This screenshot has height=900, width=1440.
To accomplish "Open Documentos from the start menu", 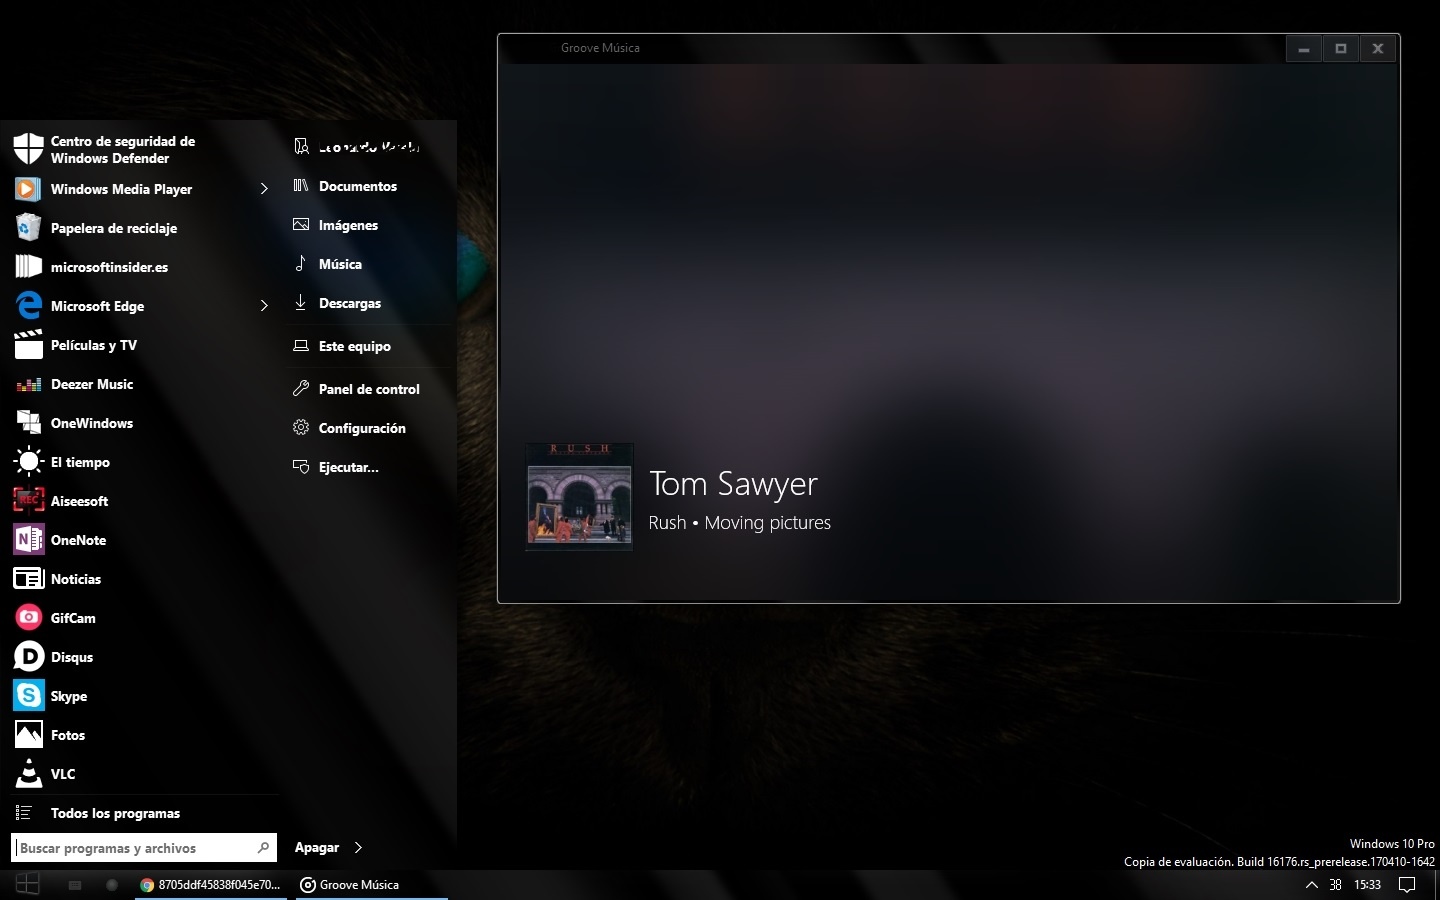I will coord(357,186).
